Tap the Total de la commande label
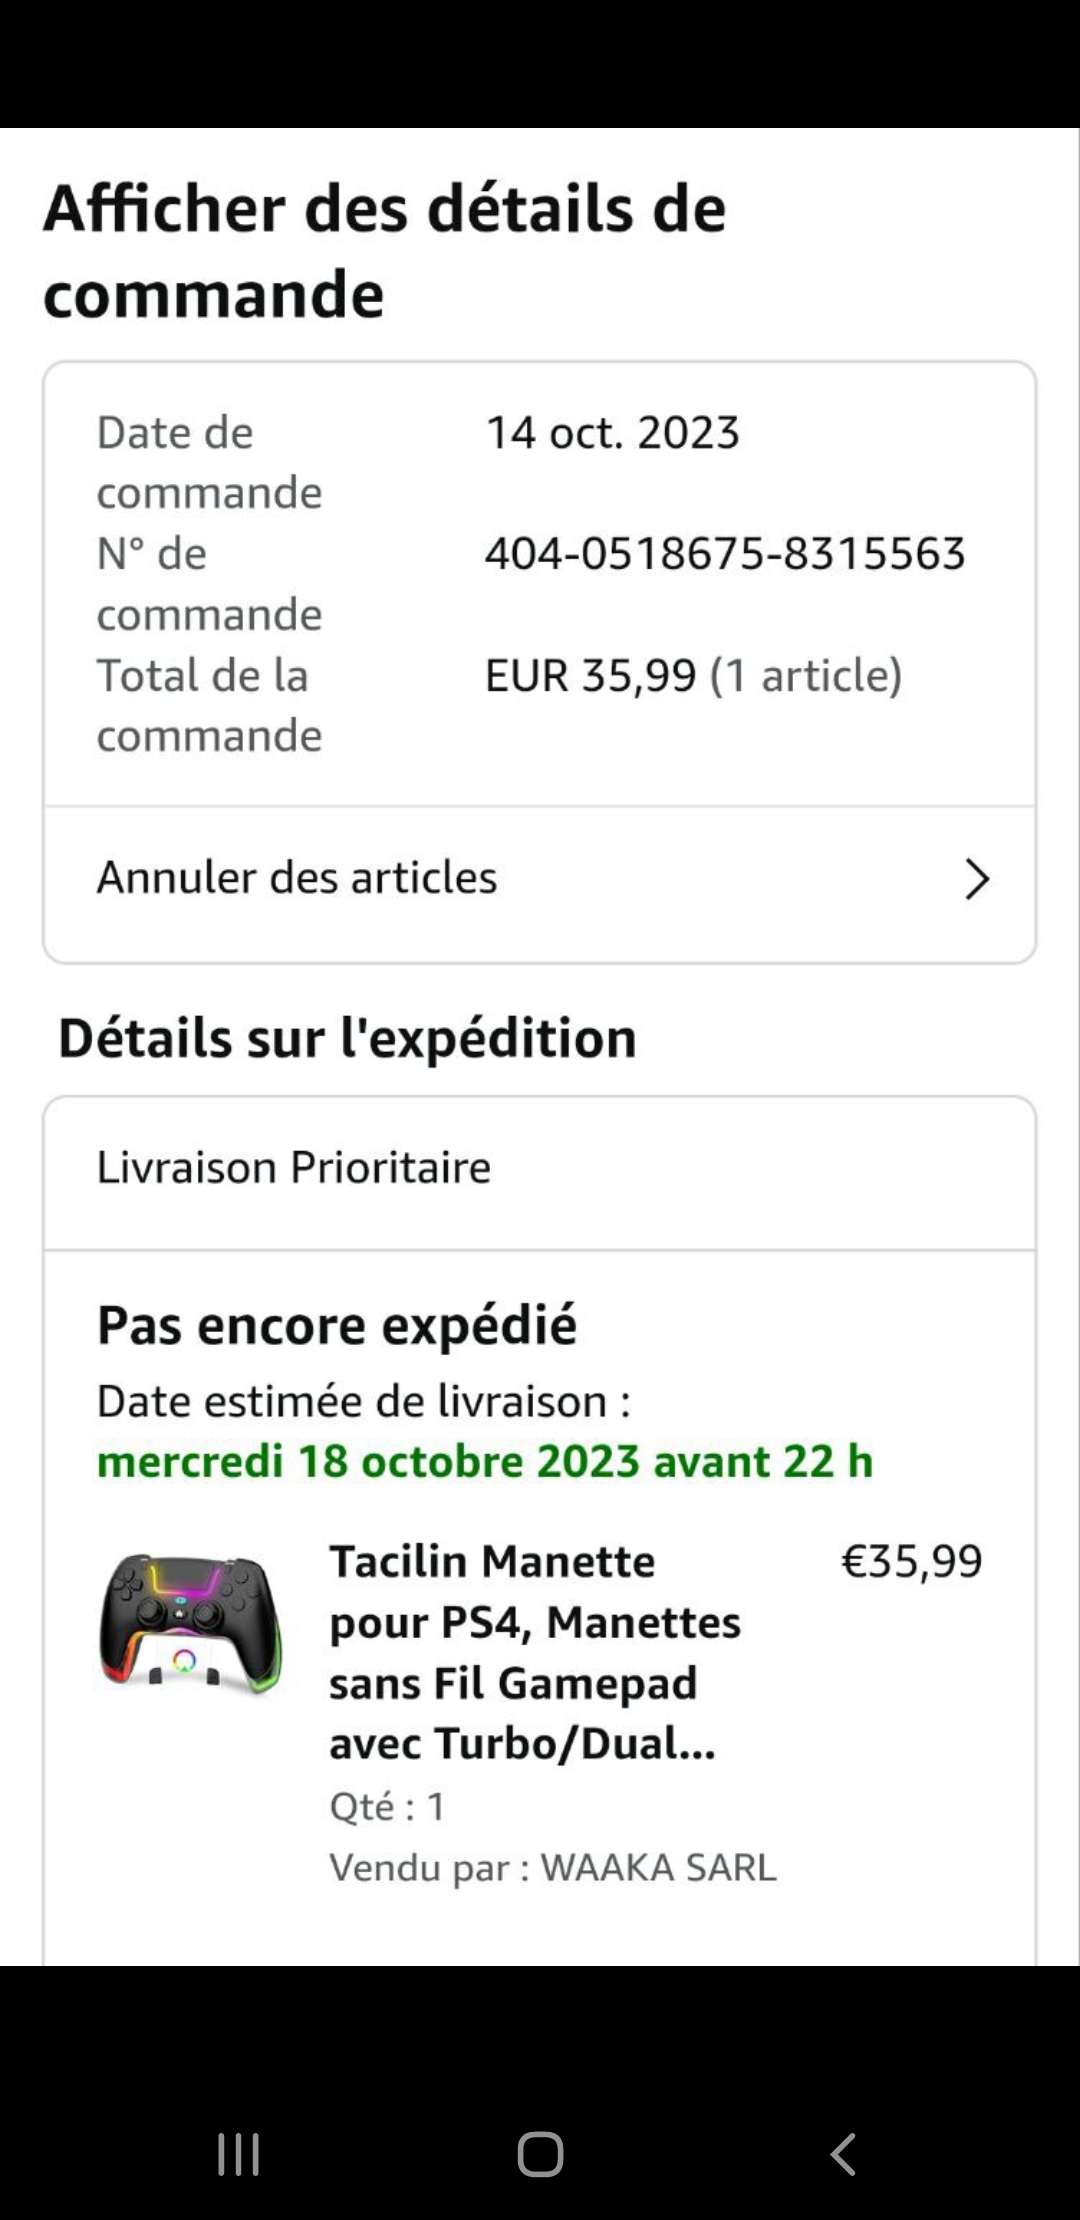Viewport: 1080px width, 2220px height. pyautogui.click(x=208, y=705)
